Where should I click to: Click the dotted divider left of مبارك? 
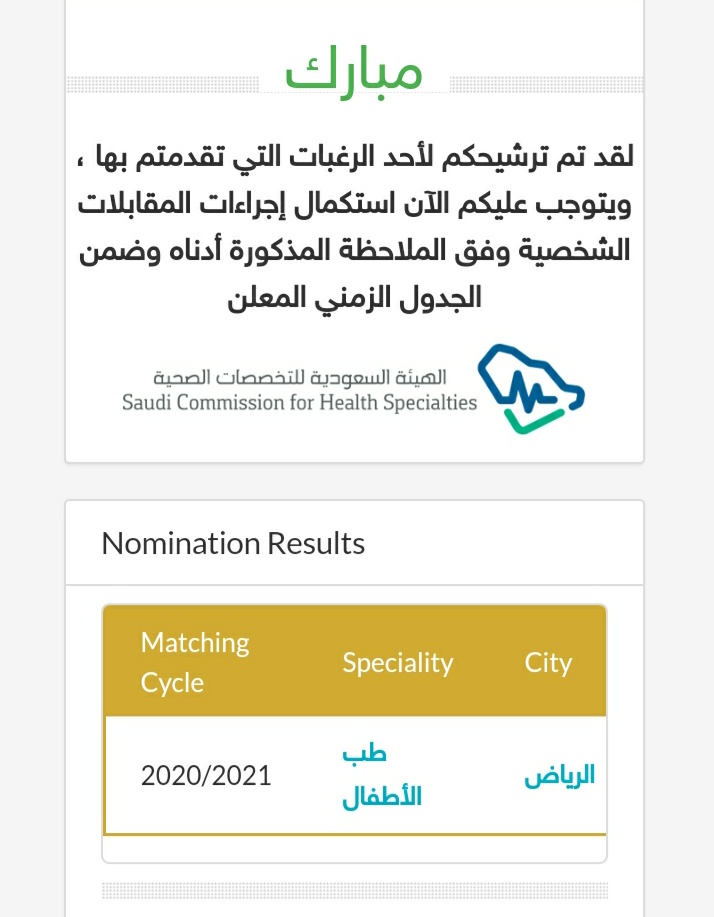[163, 85]
